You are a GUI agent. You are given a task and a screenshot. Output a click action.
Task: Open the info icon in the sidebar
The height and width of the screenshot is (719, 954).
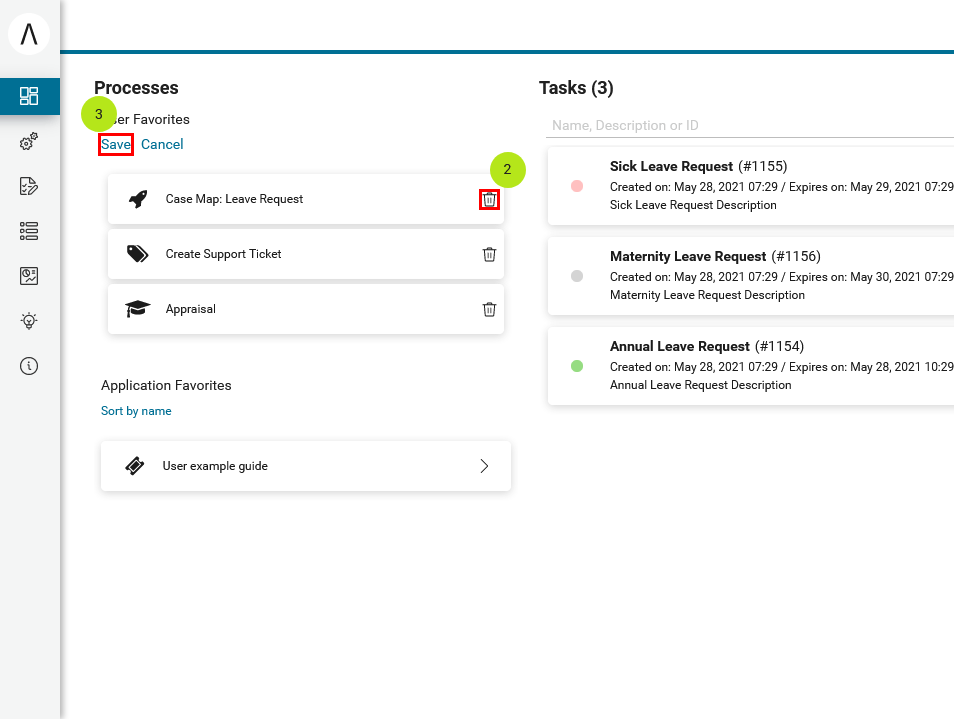pos(29,366)
